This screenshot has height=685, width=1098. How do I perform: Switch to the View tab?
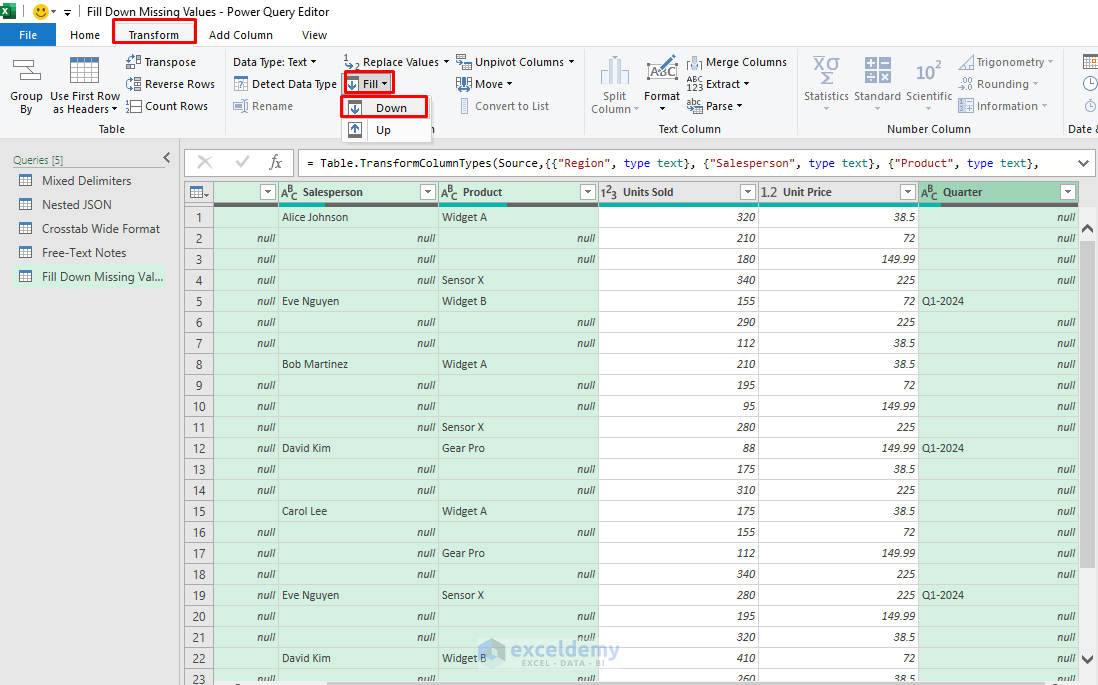pyautogui.click(x=314, y=34)
